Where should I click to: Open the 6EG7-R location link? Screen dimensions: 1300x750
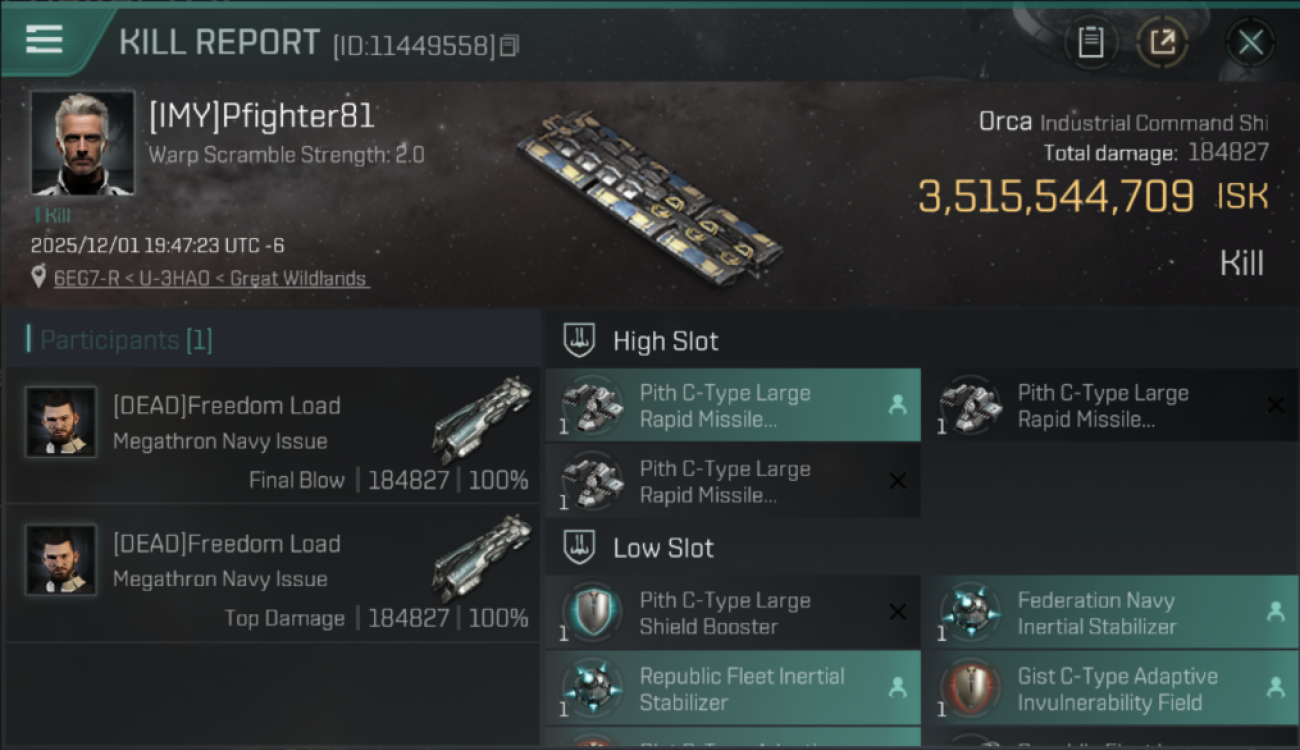(211, 279)
